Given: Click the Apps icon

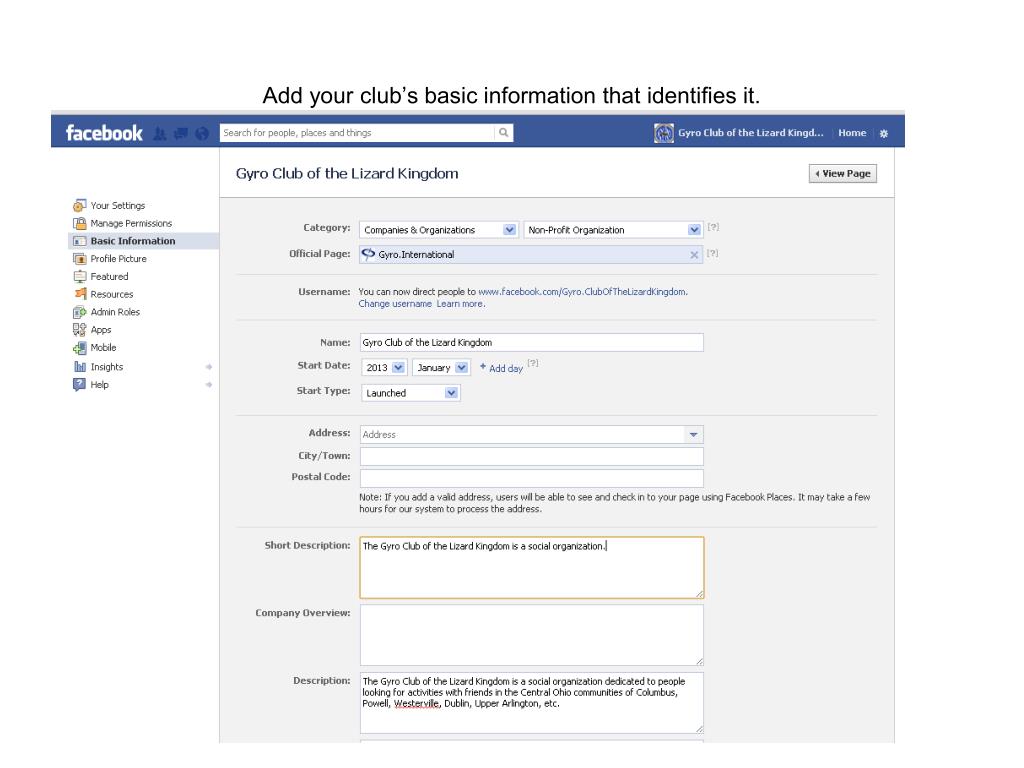Looking at the screenshot, I should (x=80, y=330).
